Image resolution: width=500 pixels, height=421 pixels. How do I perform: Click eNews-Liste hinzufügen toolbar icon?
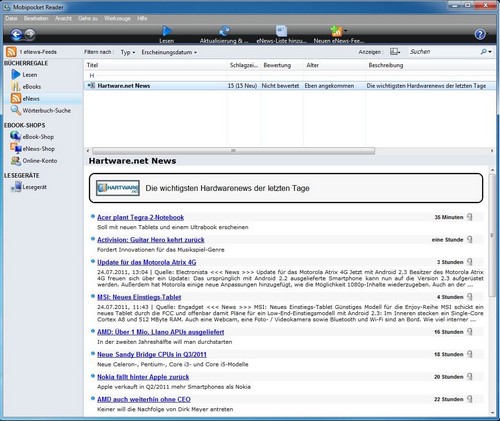click(281, 31)
